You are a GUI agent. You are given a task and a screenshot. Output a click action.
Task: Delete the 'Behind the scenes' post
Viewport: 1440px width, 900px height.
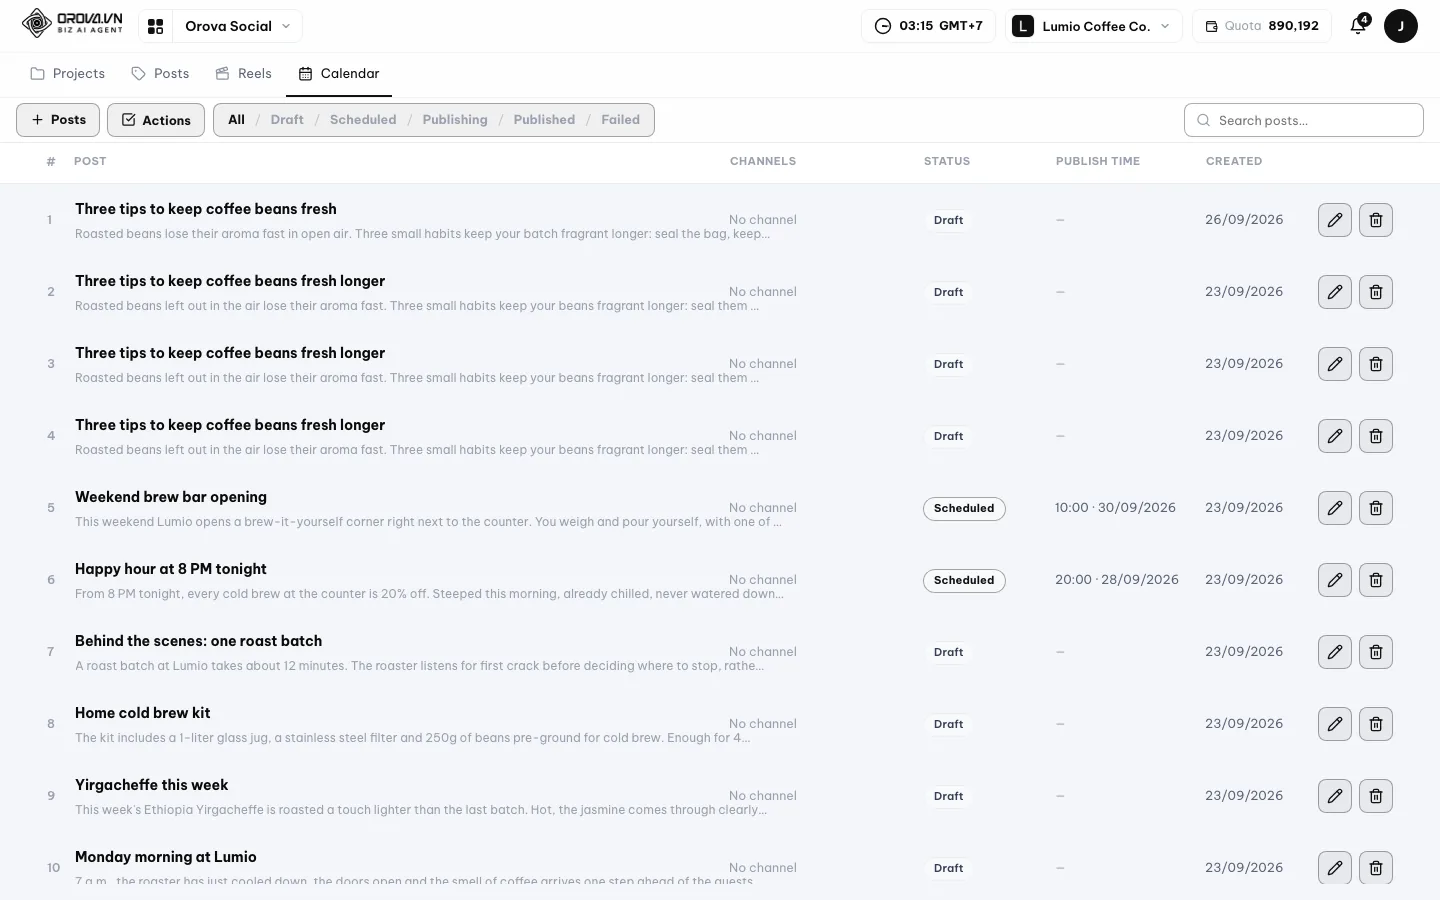pos(1376,652)
